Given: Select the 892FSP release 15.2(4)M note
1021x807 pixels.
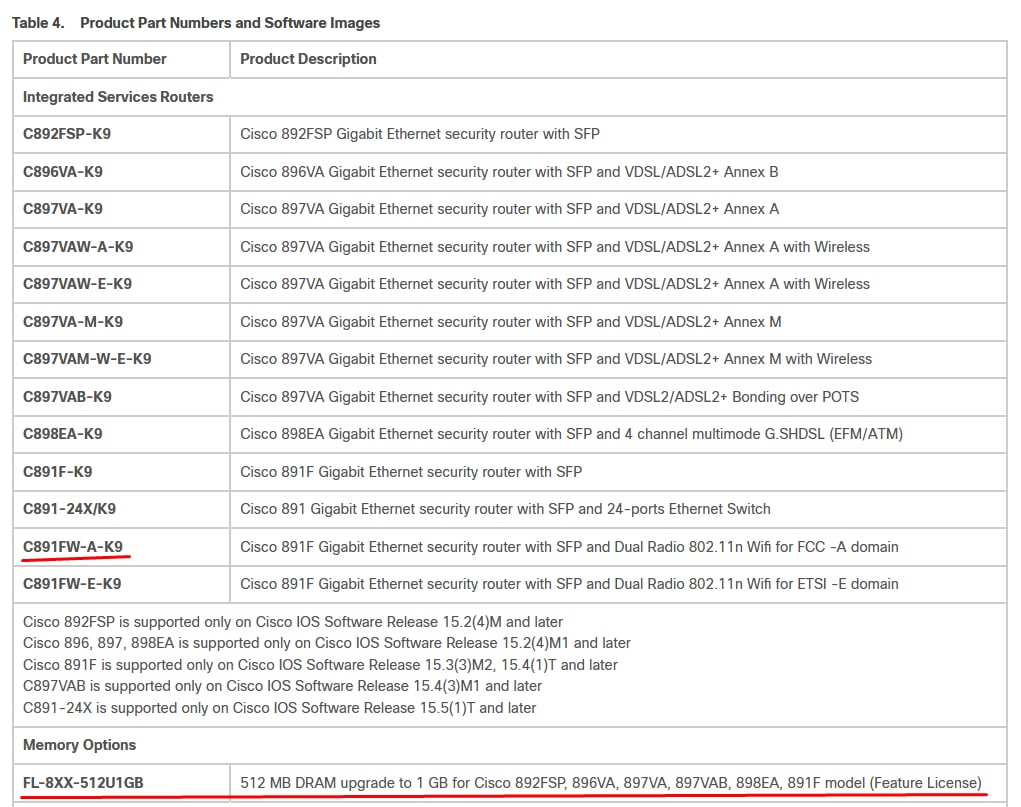Looking at the screenshot, I should tap(293, 622).
